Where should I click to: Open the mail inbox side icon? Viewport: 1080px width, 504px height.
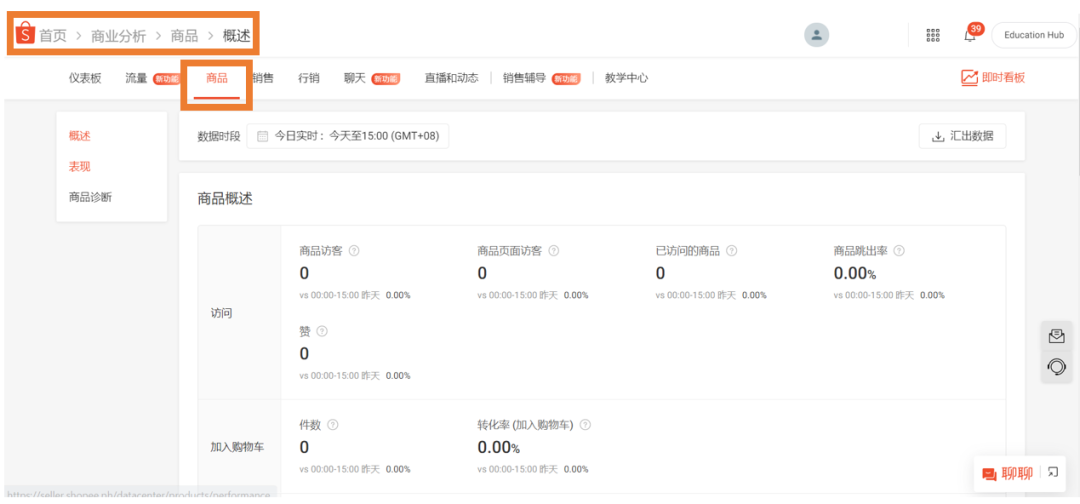coord(1056,337)
